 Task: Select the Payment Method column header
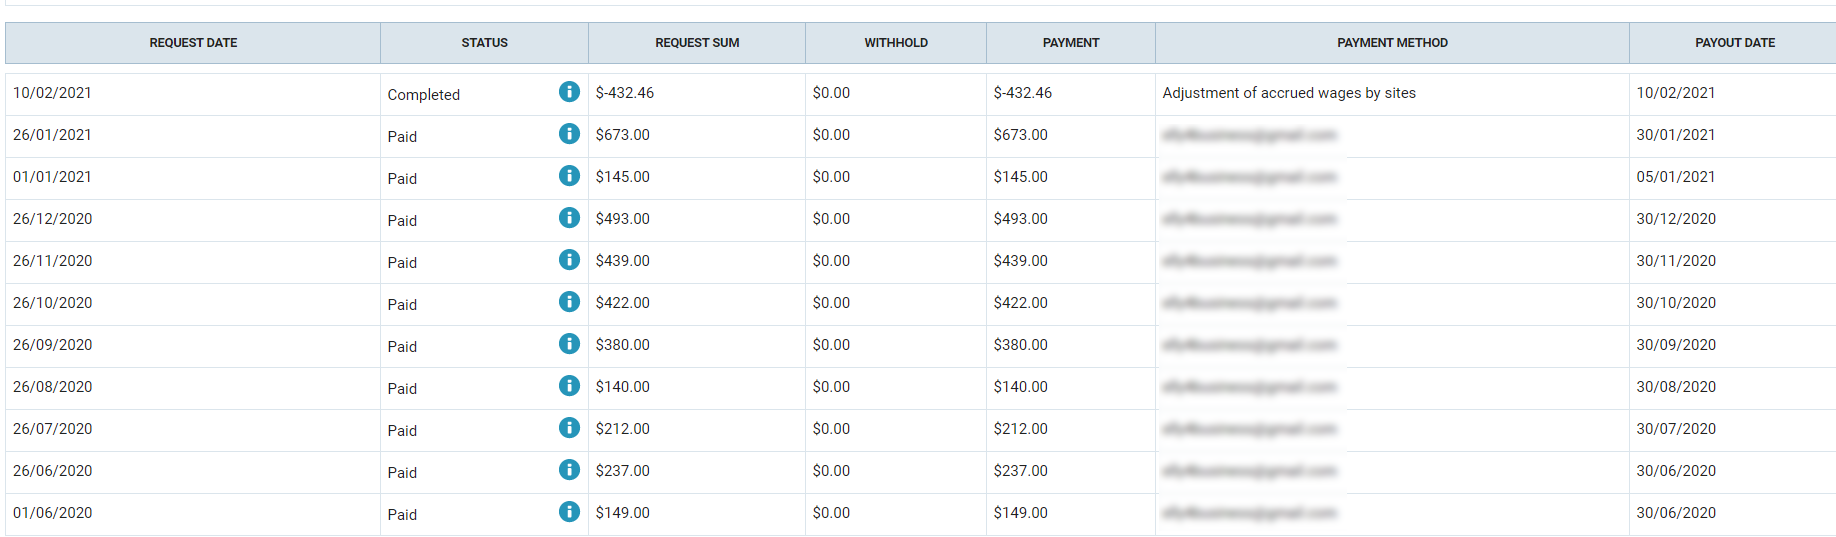(1392, 43)
